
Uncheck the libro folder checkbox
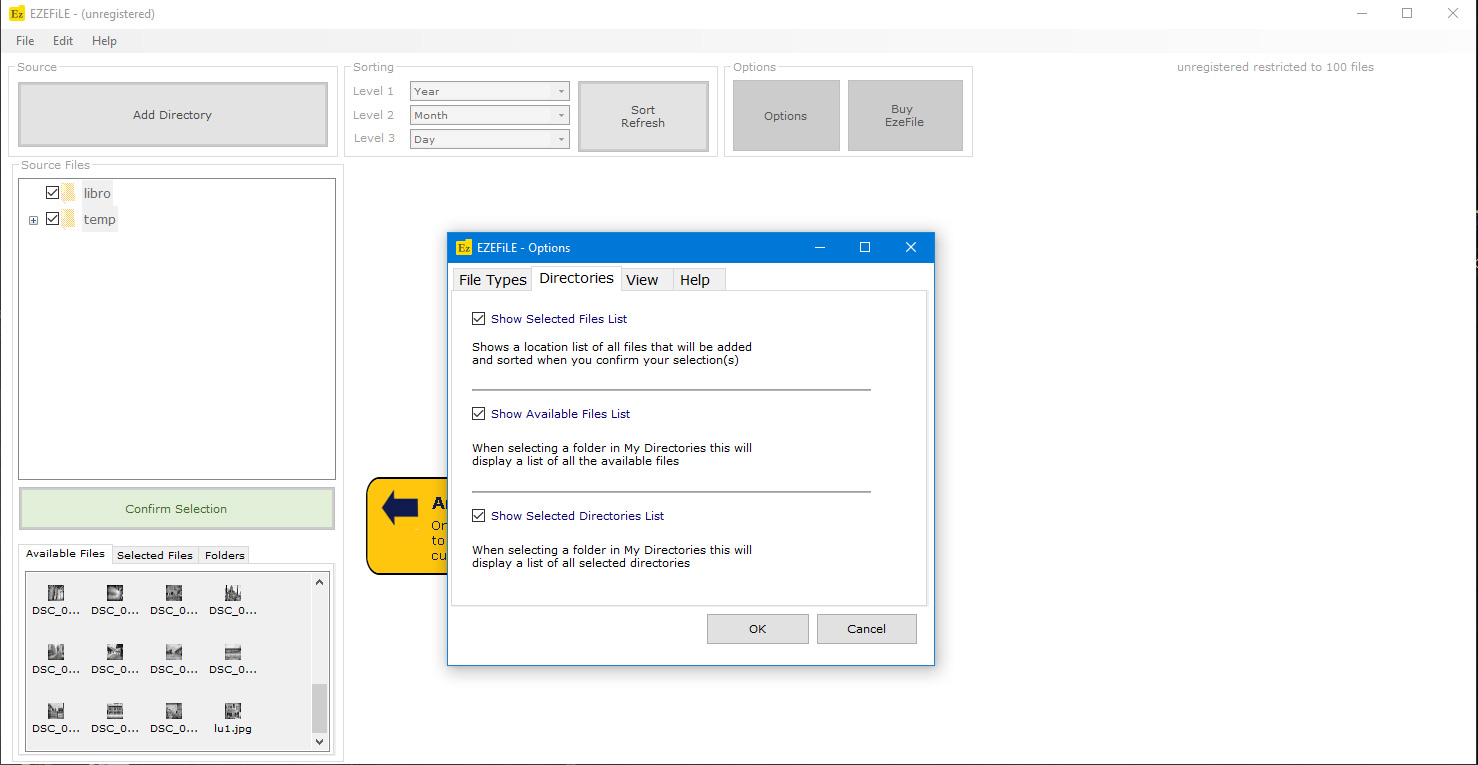[x=53, y=193]
